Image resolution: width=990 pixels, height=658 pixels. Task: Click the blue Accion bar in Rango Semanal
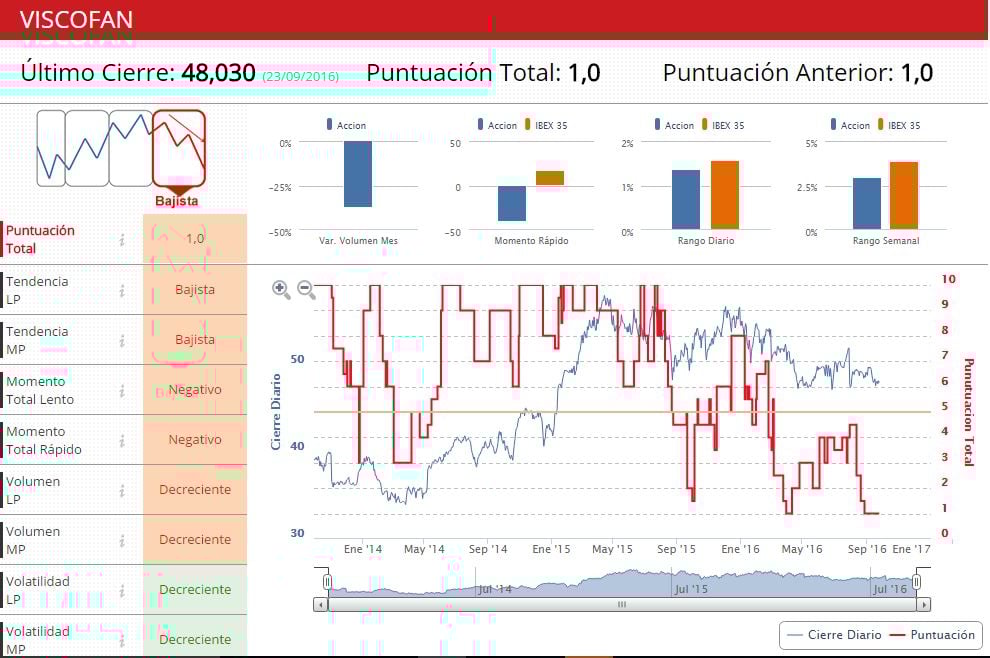pos(866,203)
